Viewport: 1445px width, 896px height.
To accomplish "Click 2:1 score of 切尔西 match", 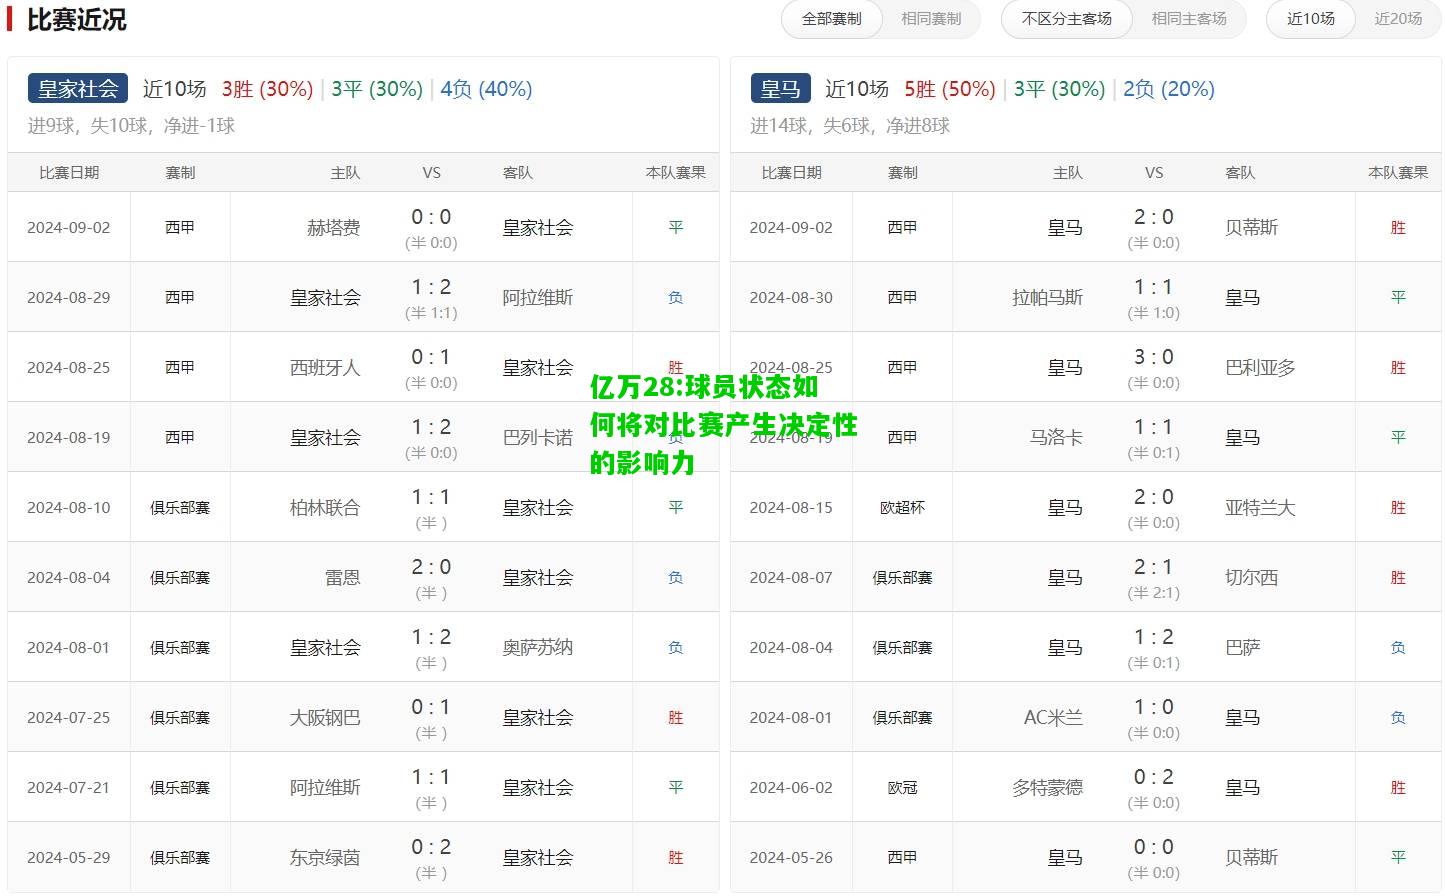I will pyautogui.click(x=1153, y=567).
